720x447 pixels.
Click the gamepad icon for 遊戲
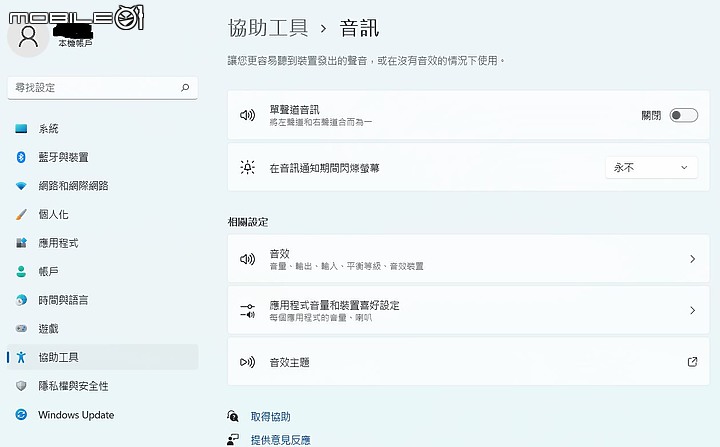[x=21, y=328]
